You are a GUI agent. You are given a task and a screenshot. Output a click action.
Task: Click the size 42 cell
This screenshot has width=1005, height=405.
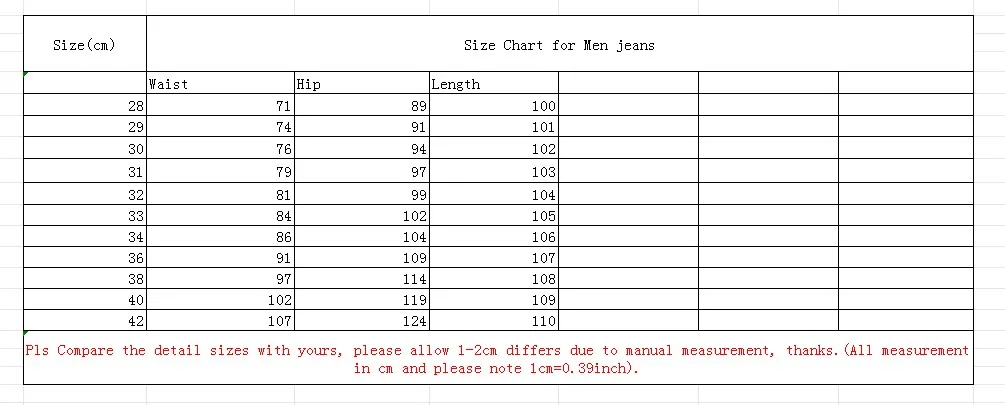tap(85, 321)
